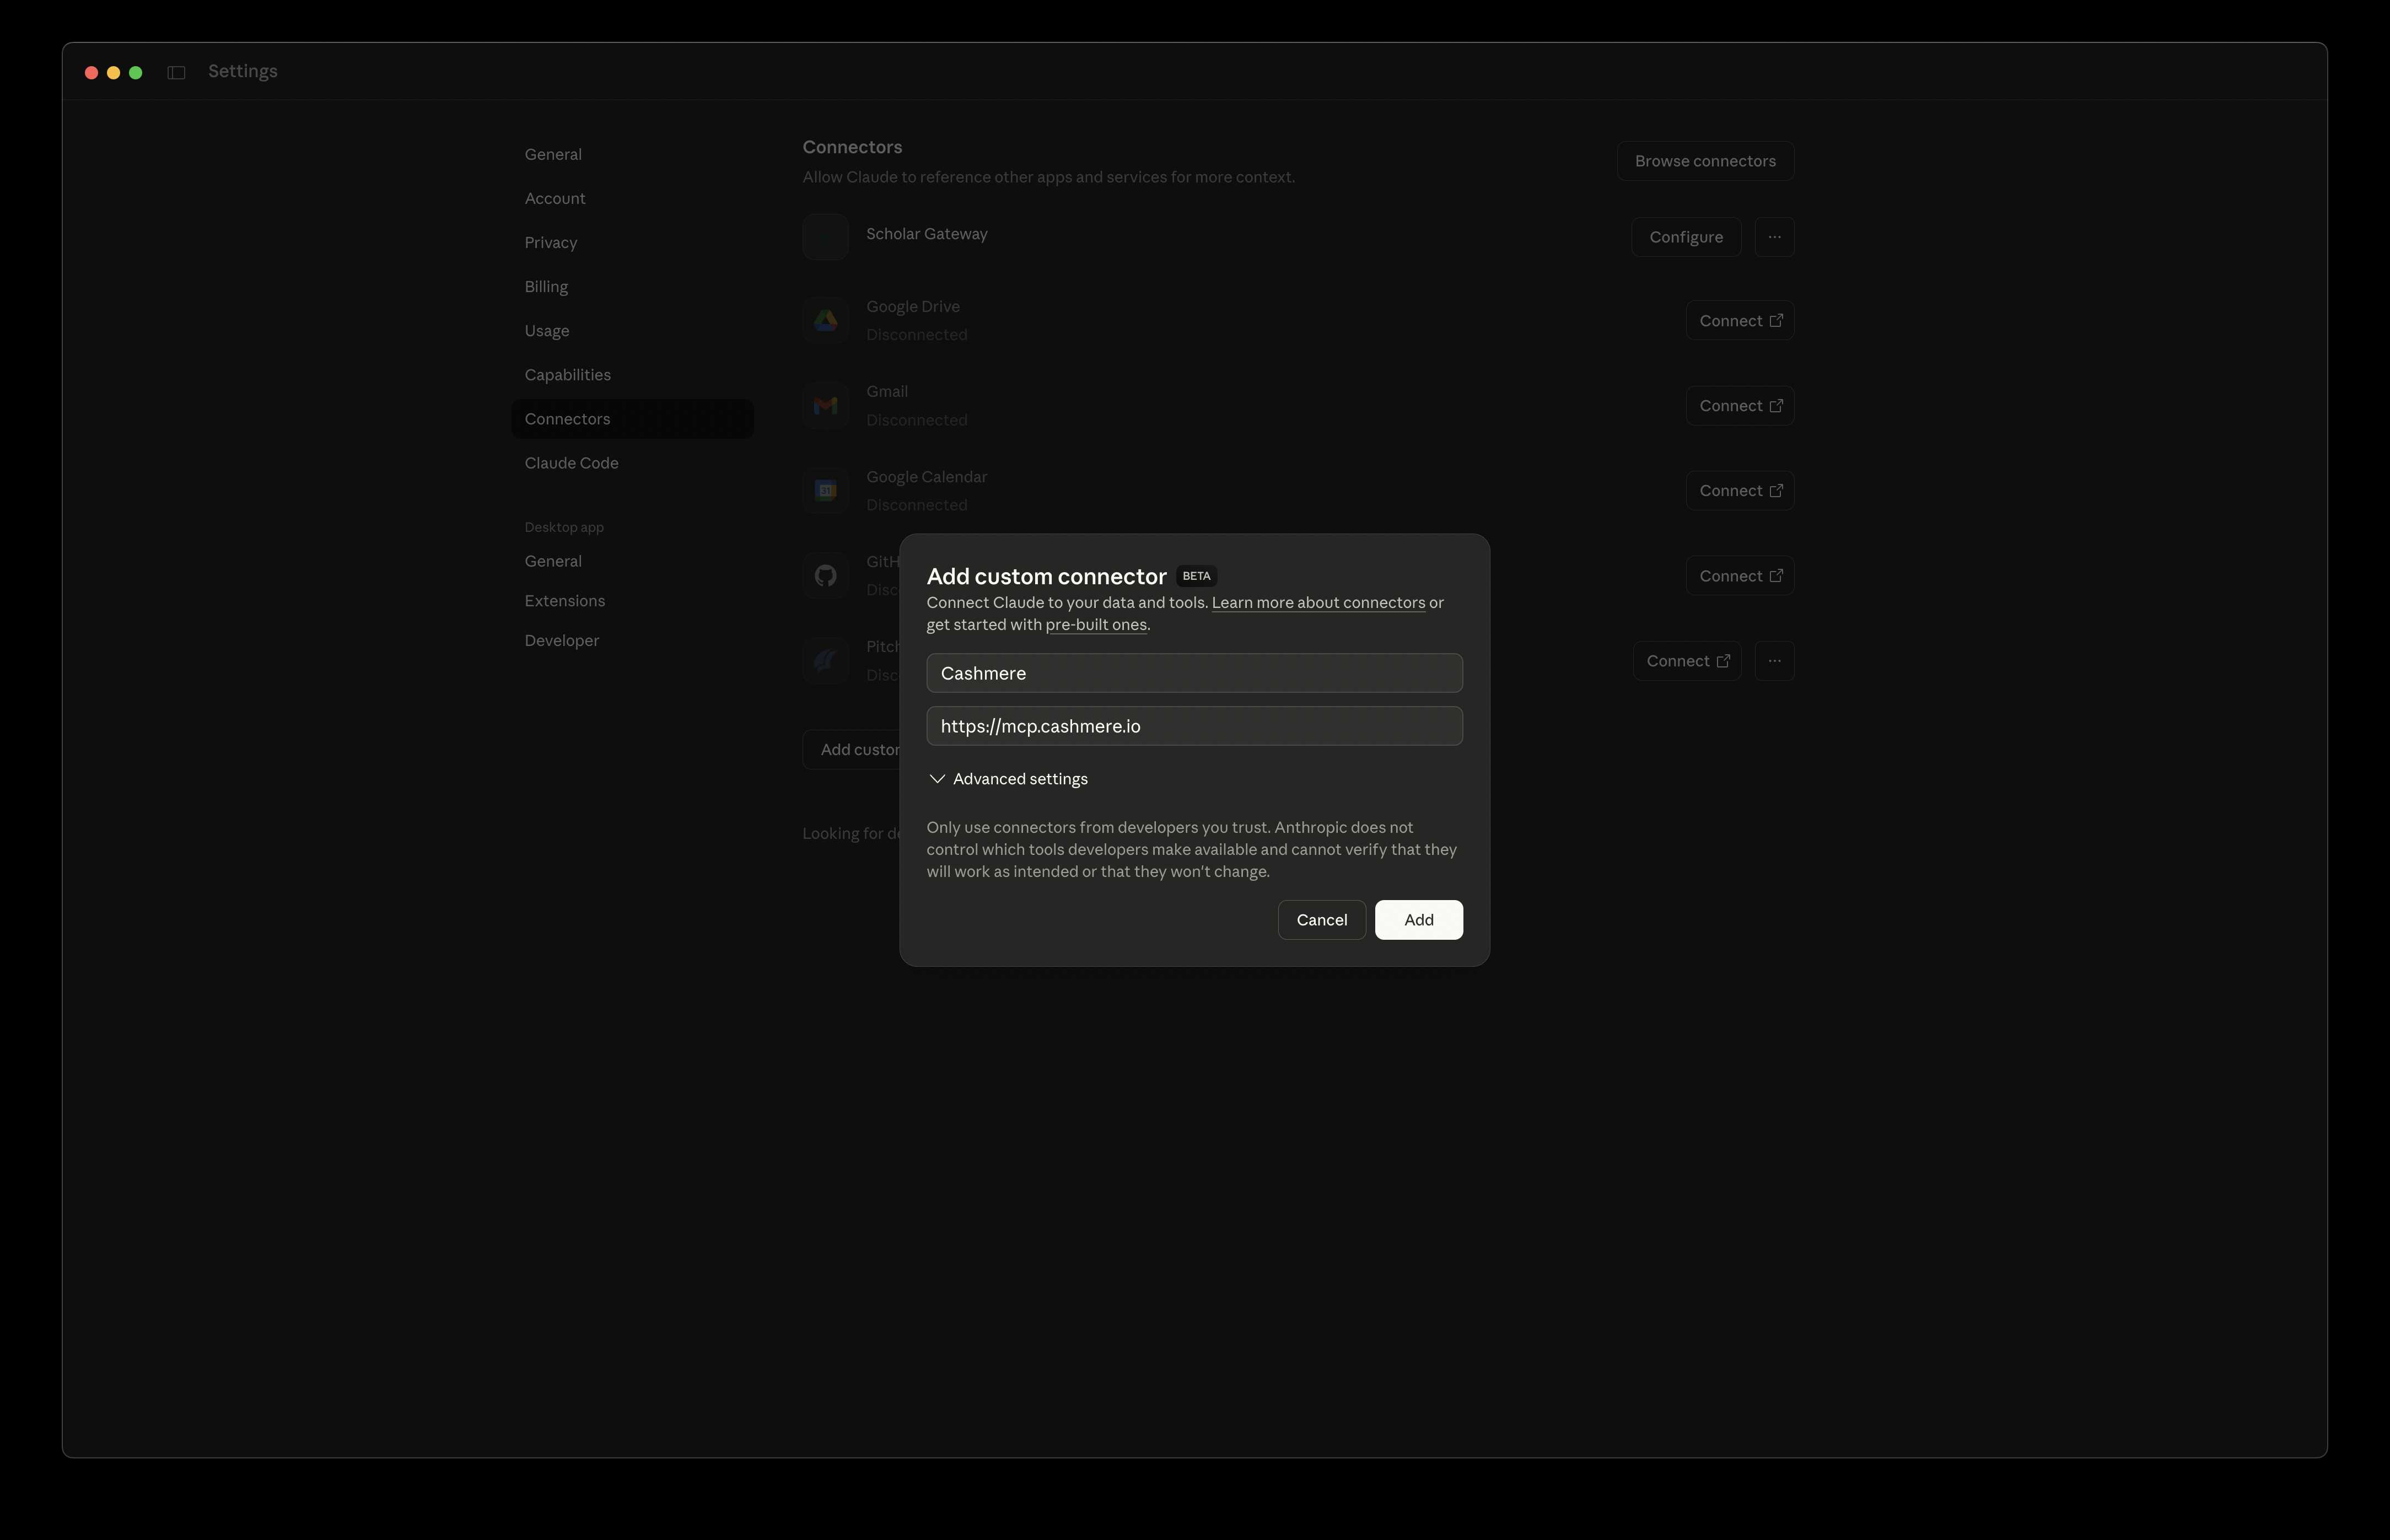Cancel the custom connector dialog

1322,920
